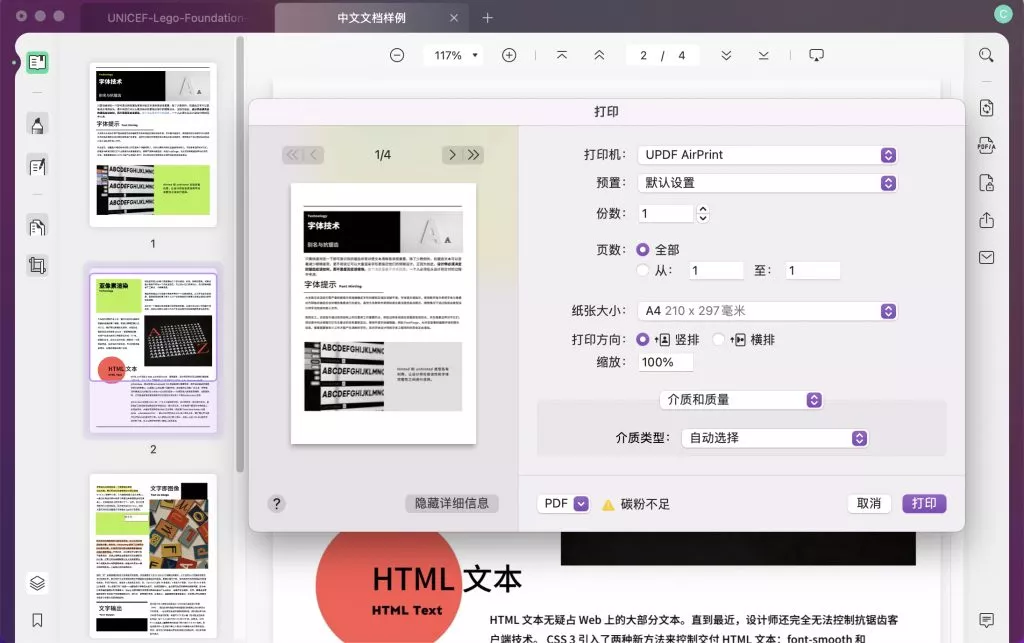Choose 竖排 portrait orientation
Image resolution: width=1024 pixels, height=643 pixels.
pyautogui.click(x=643, y=339)
